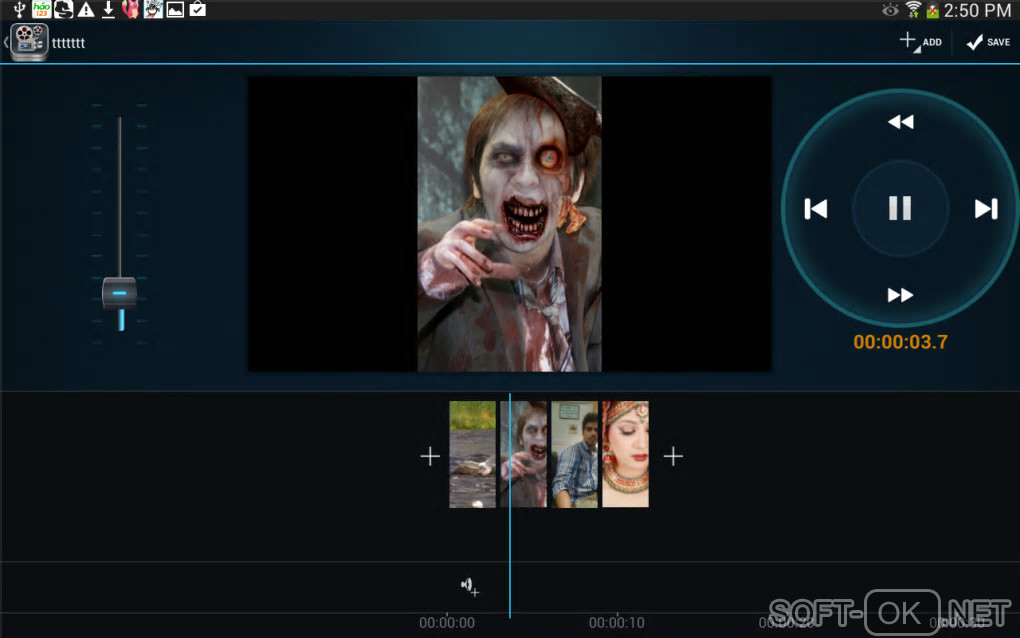Tap the zombie video preview
The width and height of the screenshot is (1020, 638).
pyautogui.click(x=509, y=224)
